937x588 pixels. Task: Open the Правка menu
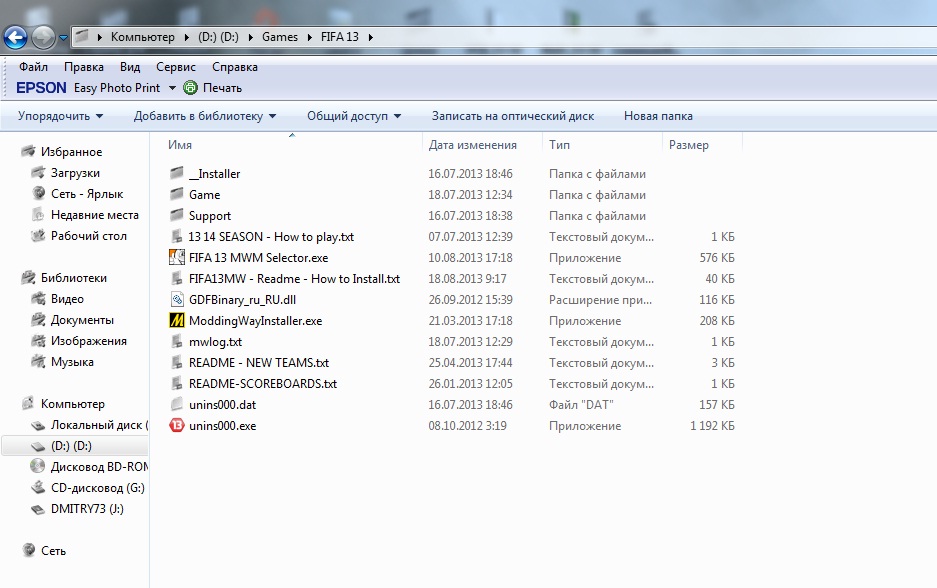84,67
